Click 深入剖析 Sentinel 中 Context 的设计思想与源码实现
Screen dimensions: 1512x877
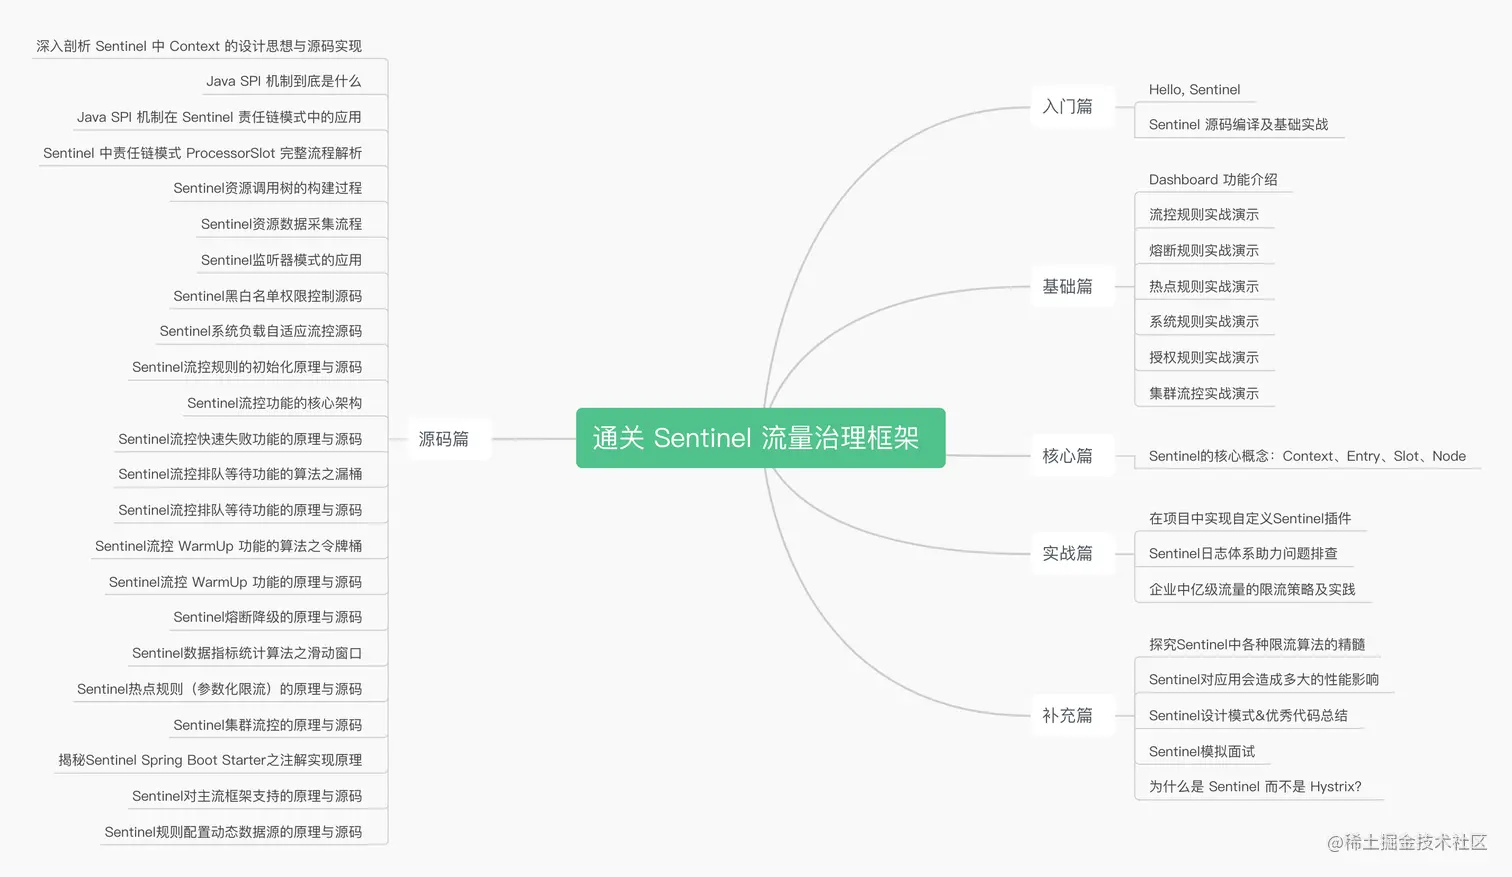pos(199,46)
